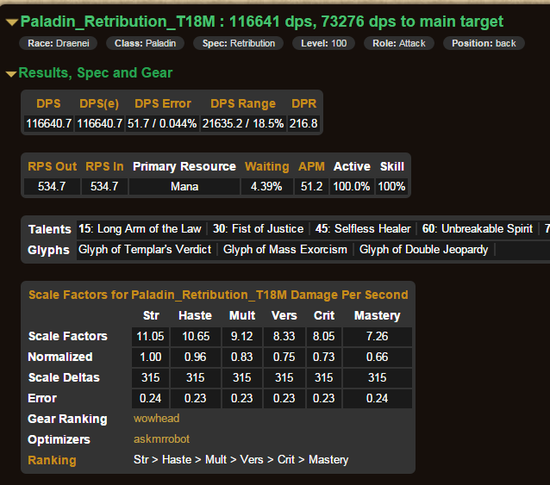This screenshot has height=485, width=550.
Task: Open the askmrrobot optimizers link
Action: tap(161, 439)
